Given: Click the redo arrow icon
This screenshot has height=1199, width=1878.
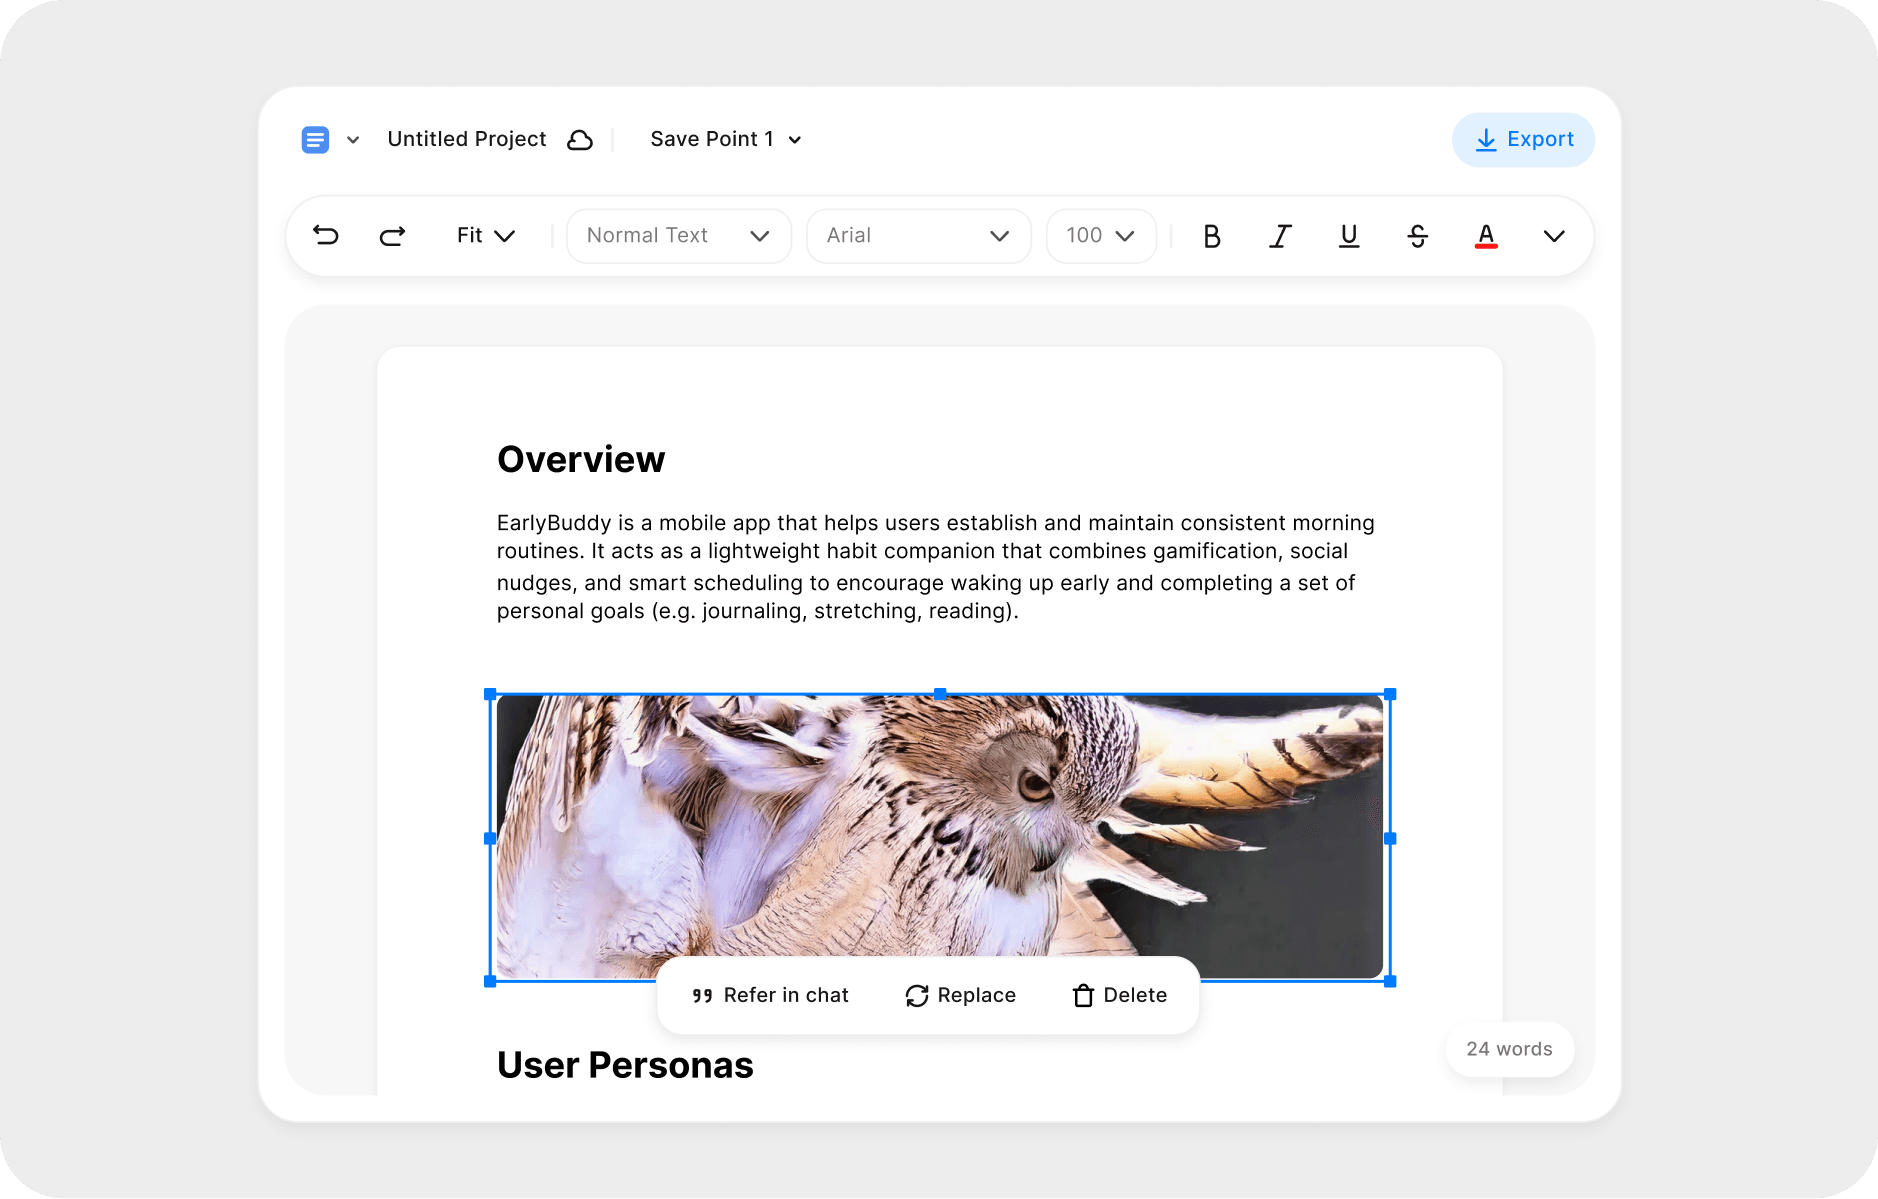Looking at the screenshot, I should click(392, 236).
